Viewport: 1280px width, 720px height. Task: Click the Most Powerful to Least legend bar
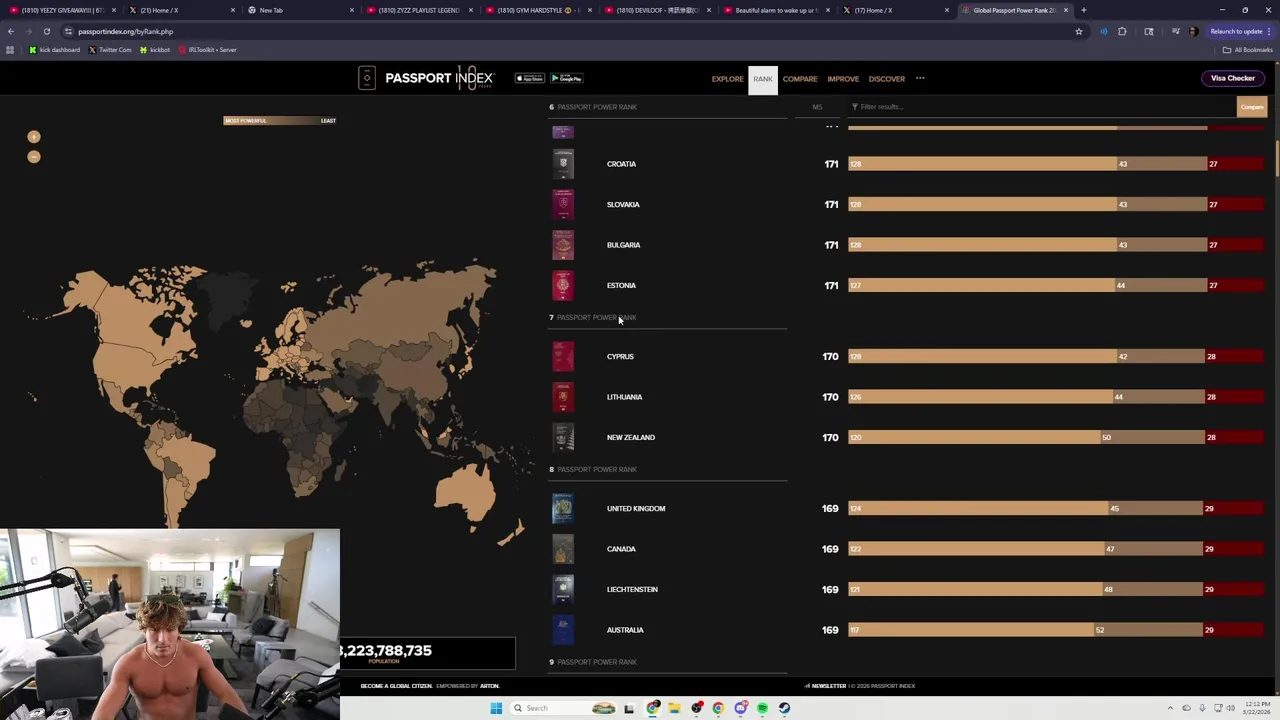tap(280, 120)
